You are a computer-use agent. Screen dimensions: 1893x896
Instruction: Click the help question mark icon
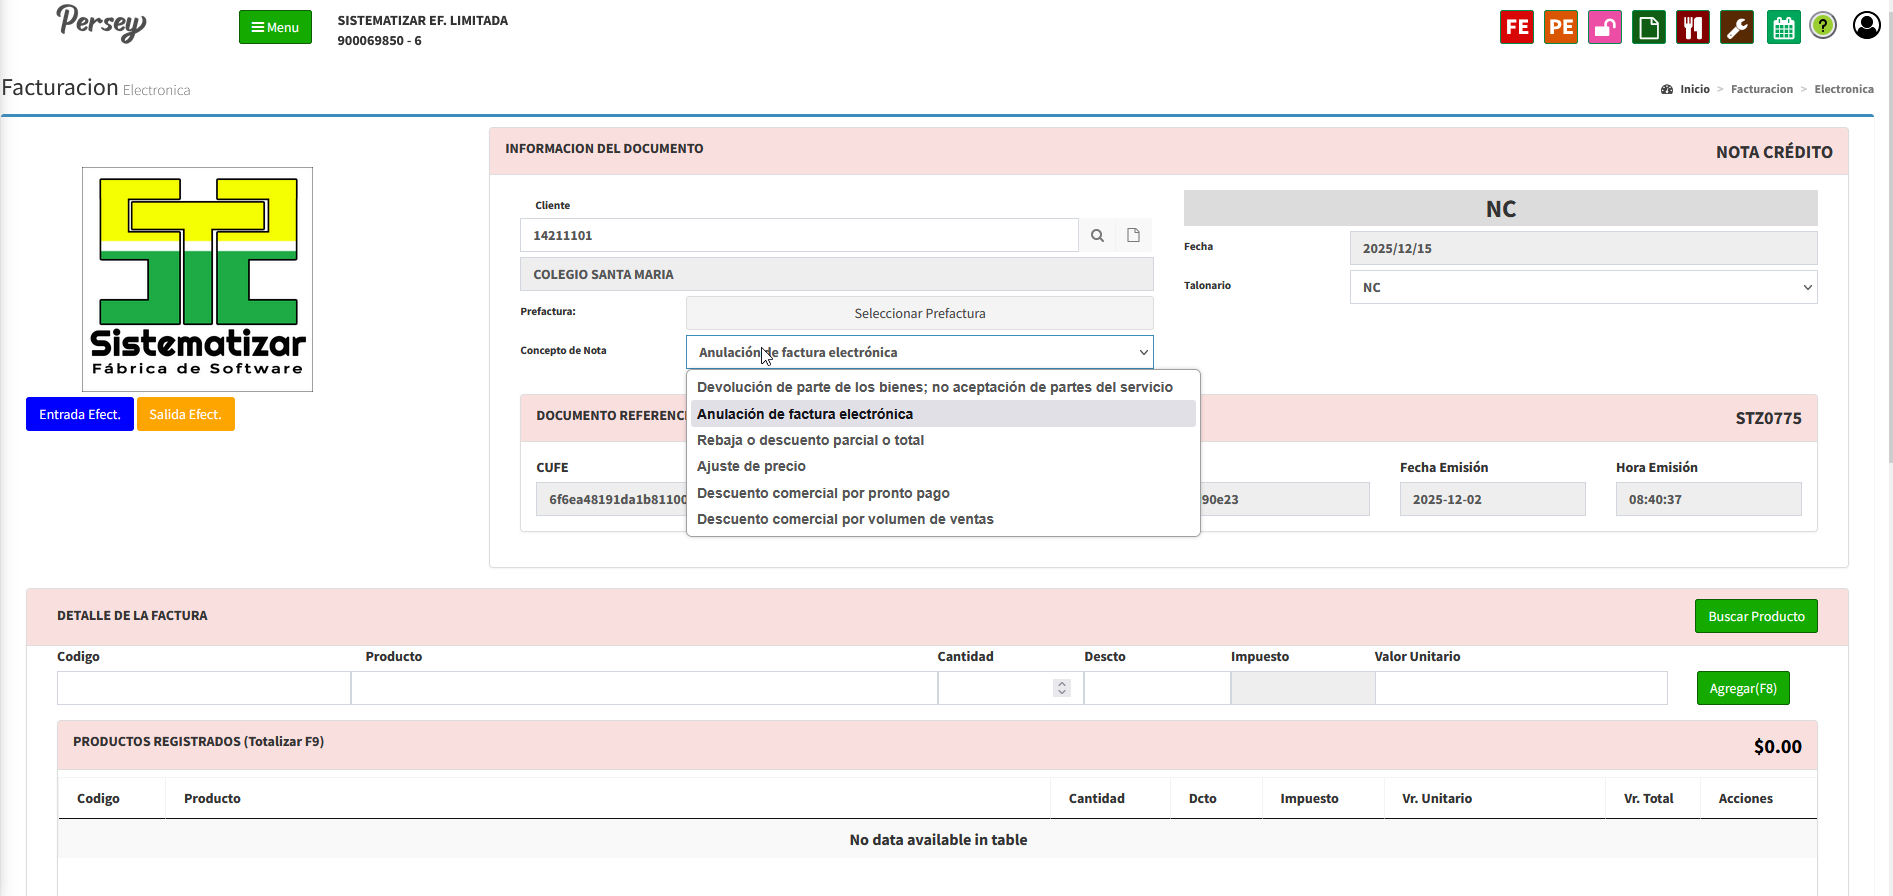pos(1823,26)
